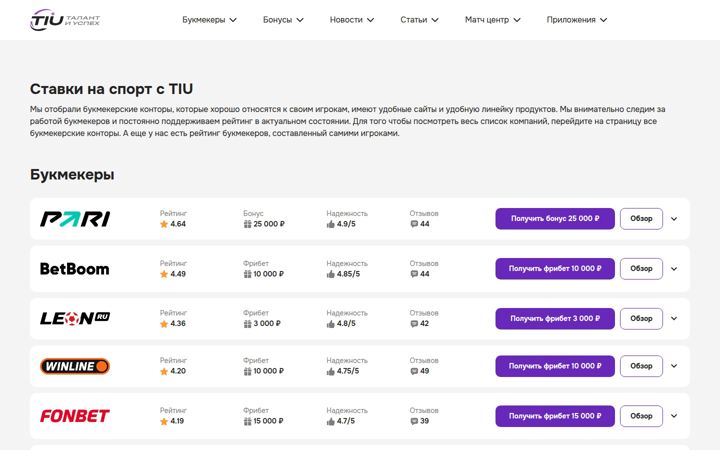This screenshot has width=720, height=450.
Task: Click the gift bonus icon in PARI row
Action: (x=248, y=224)
